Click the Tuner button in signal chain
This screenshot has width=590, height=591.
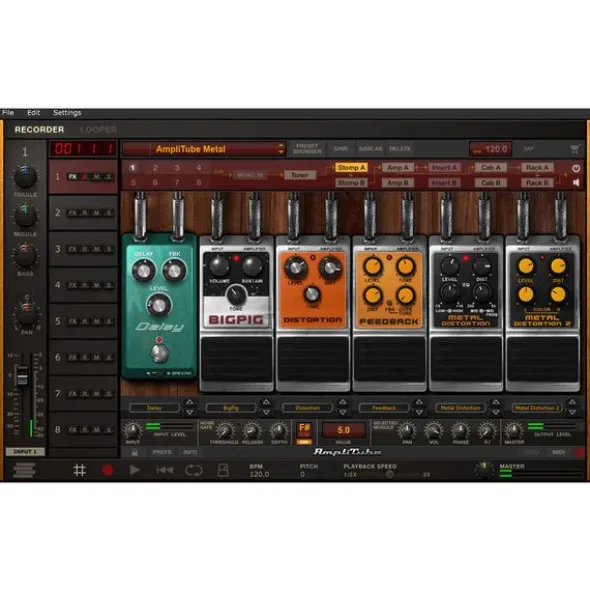click(x=300, y=175)
